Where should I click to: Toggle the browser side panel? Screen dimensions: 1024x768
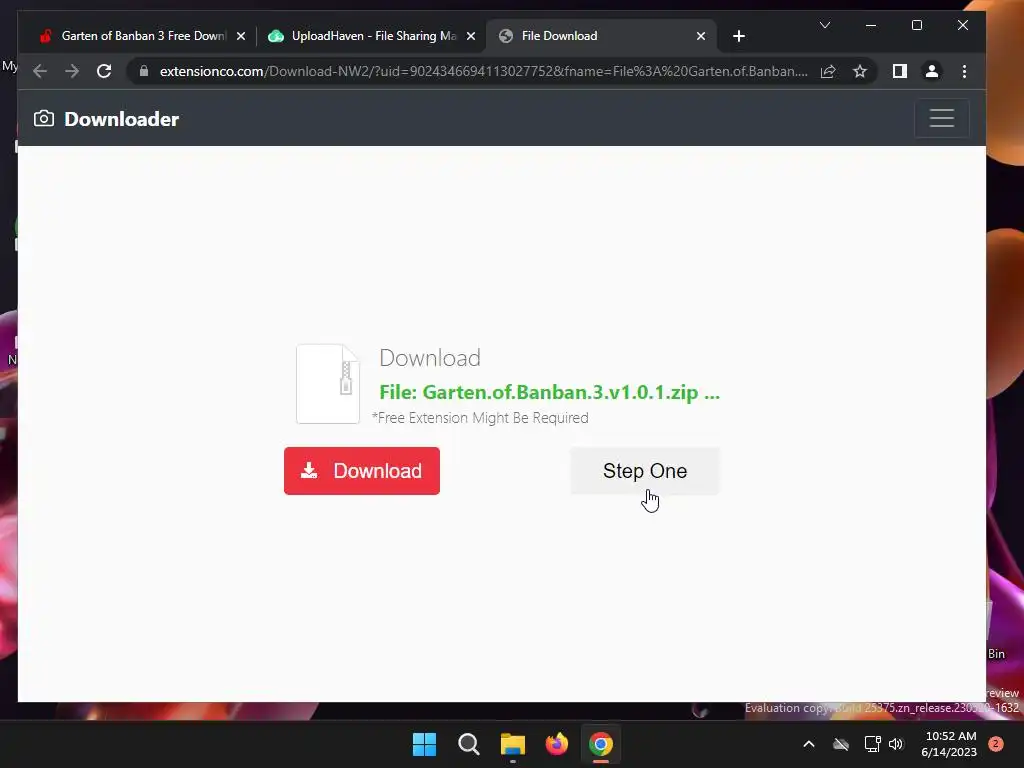900,71
